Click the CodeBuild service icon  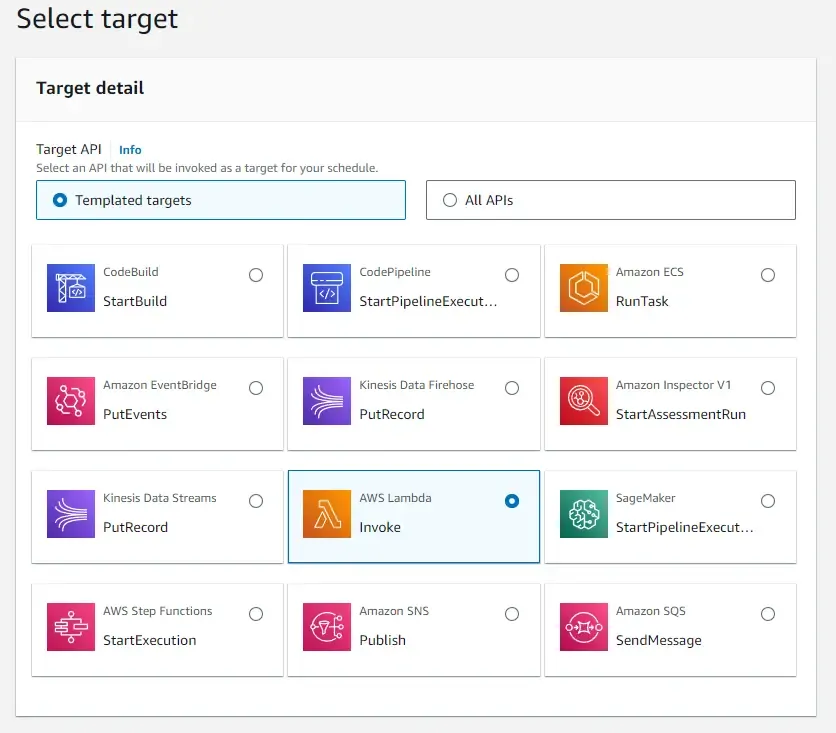70,287
